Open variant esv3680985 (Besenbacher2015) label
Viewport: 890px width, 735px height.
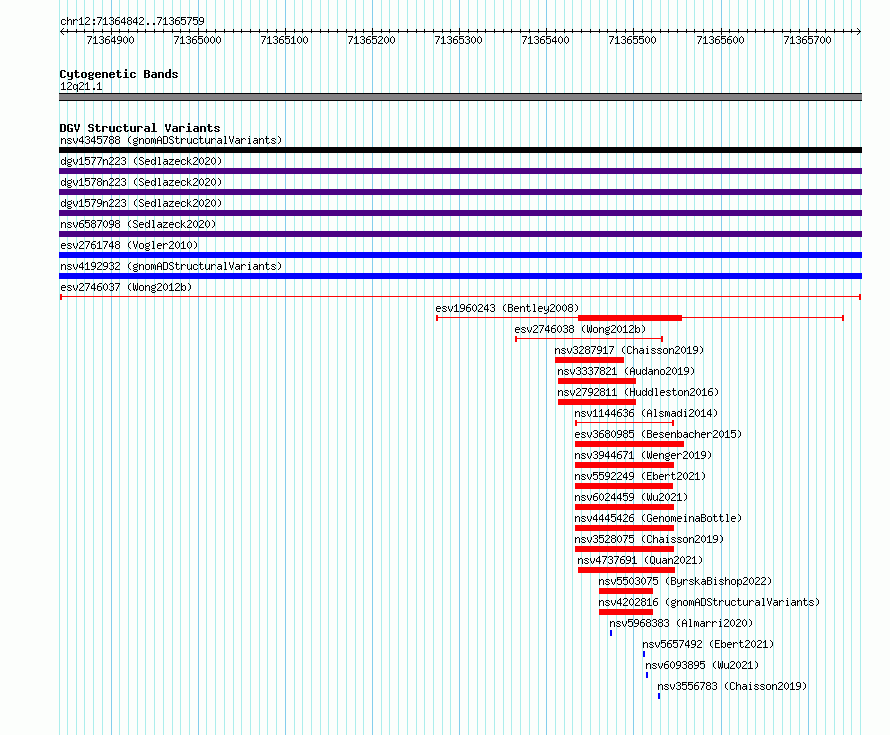[x=658, y=434]
